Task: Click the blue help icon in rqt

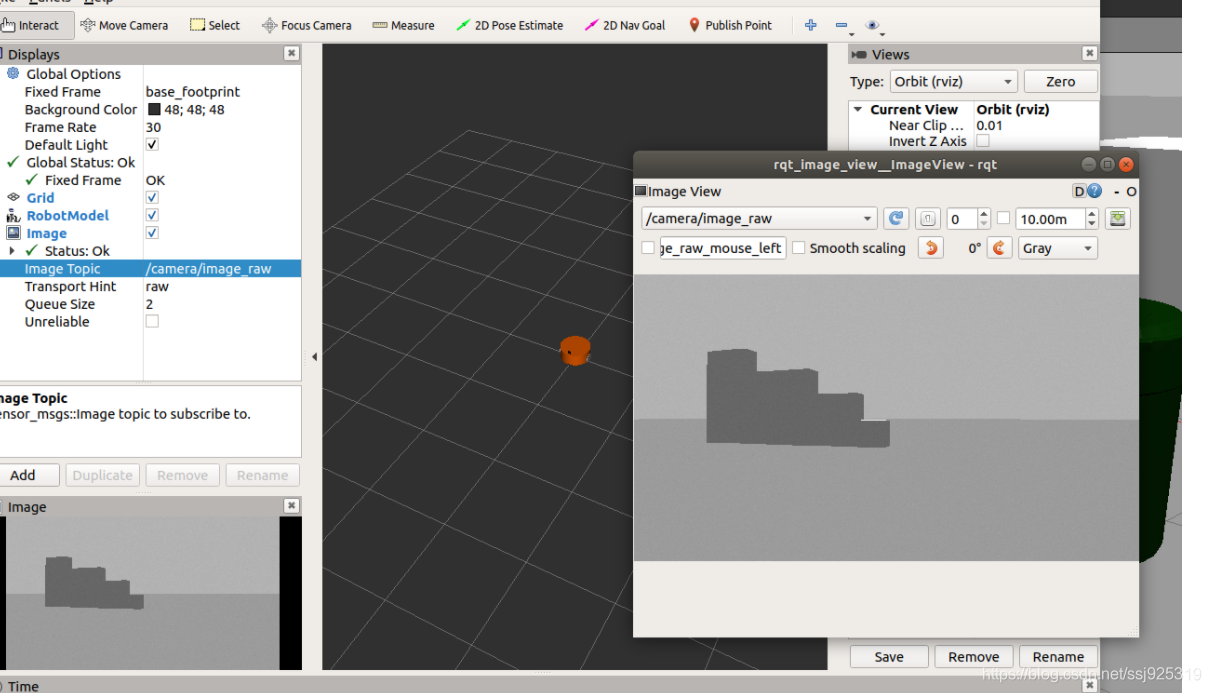Action: coord(1095,191)
